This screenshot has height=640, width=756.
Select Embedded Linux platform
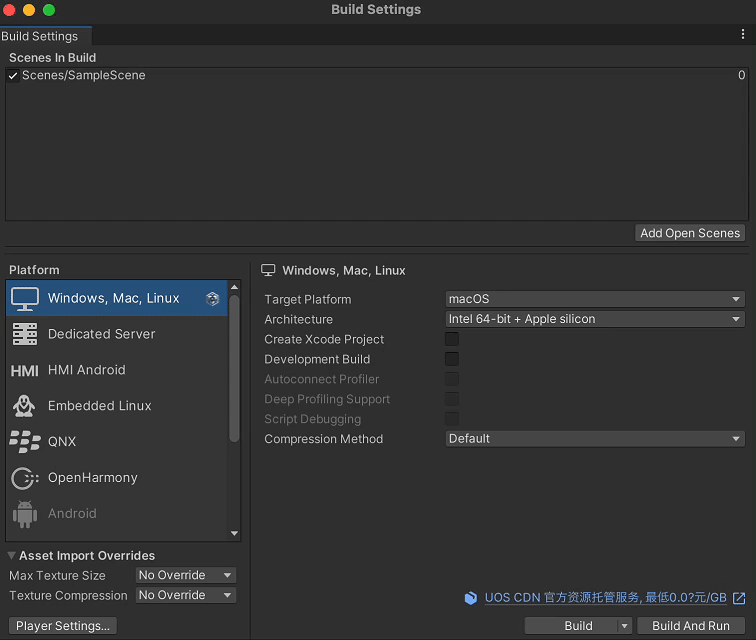point(117,406)
